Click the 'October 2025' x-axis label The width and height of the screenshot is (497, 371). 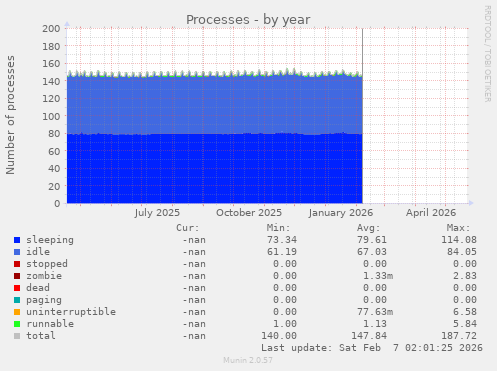tap(249, 213)
